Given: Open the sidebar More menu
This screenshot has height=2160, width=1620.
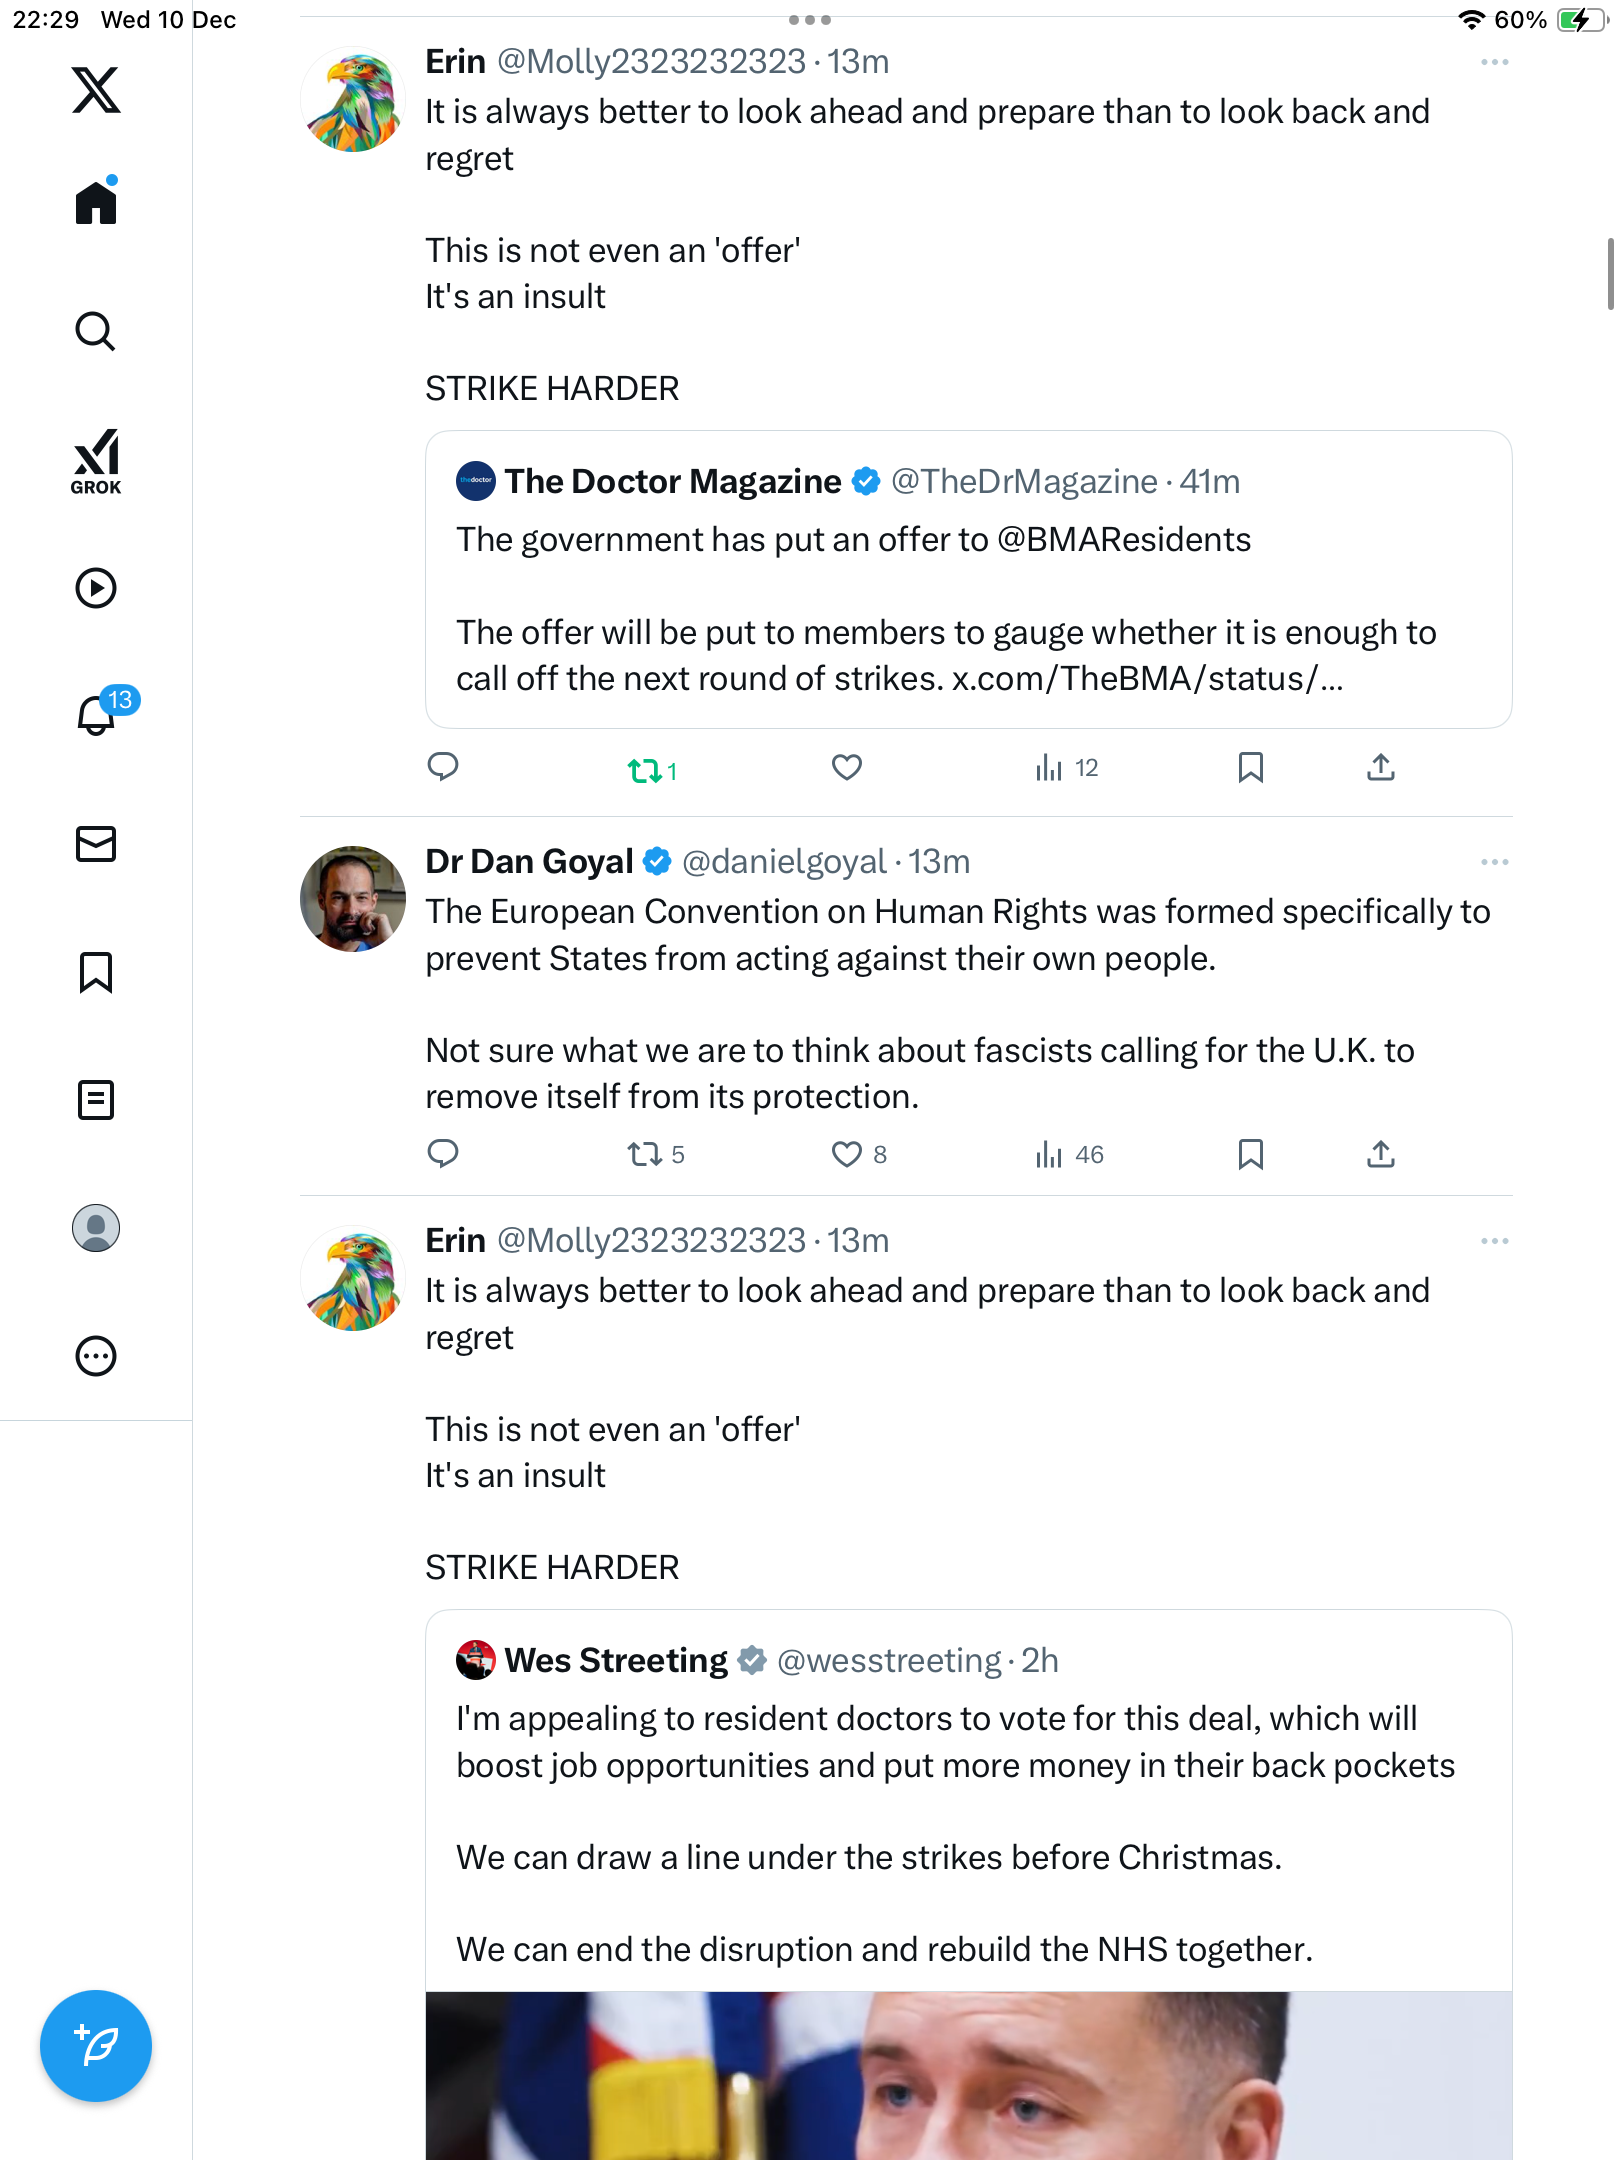Looking at the screenshot, I should [96, 1356].
